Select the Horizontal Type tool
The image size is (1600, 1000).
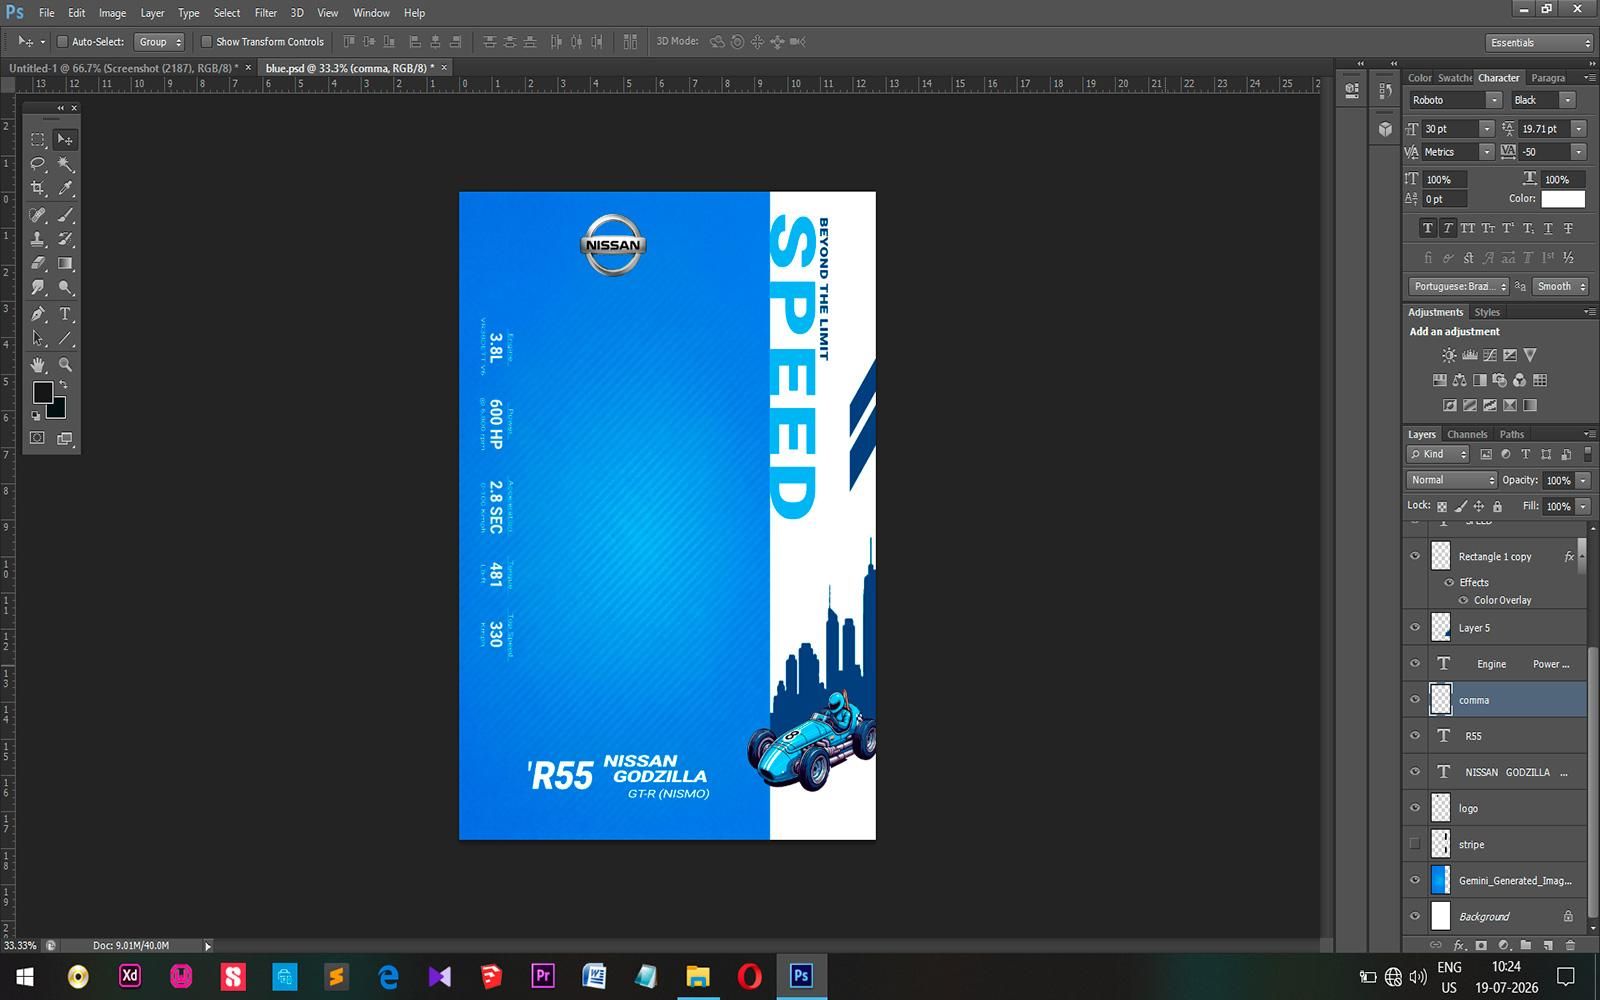pos(65,314)
